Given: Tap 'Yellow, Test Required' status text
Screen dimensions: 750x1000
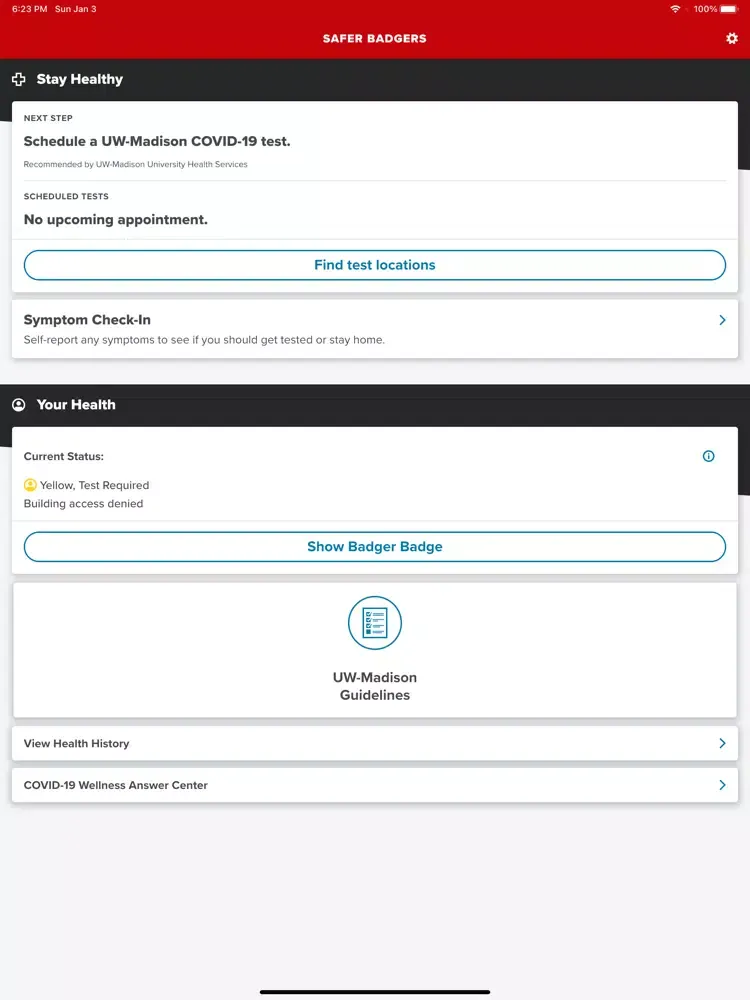Looking at the screenshot, I should coord(94,485).
